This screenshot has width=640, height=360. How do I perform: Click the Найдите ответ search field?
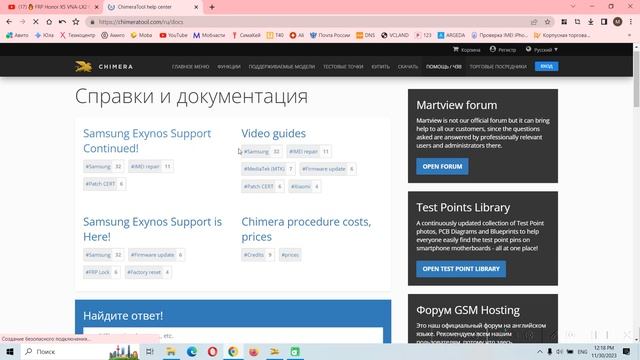point(233,335)
